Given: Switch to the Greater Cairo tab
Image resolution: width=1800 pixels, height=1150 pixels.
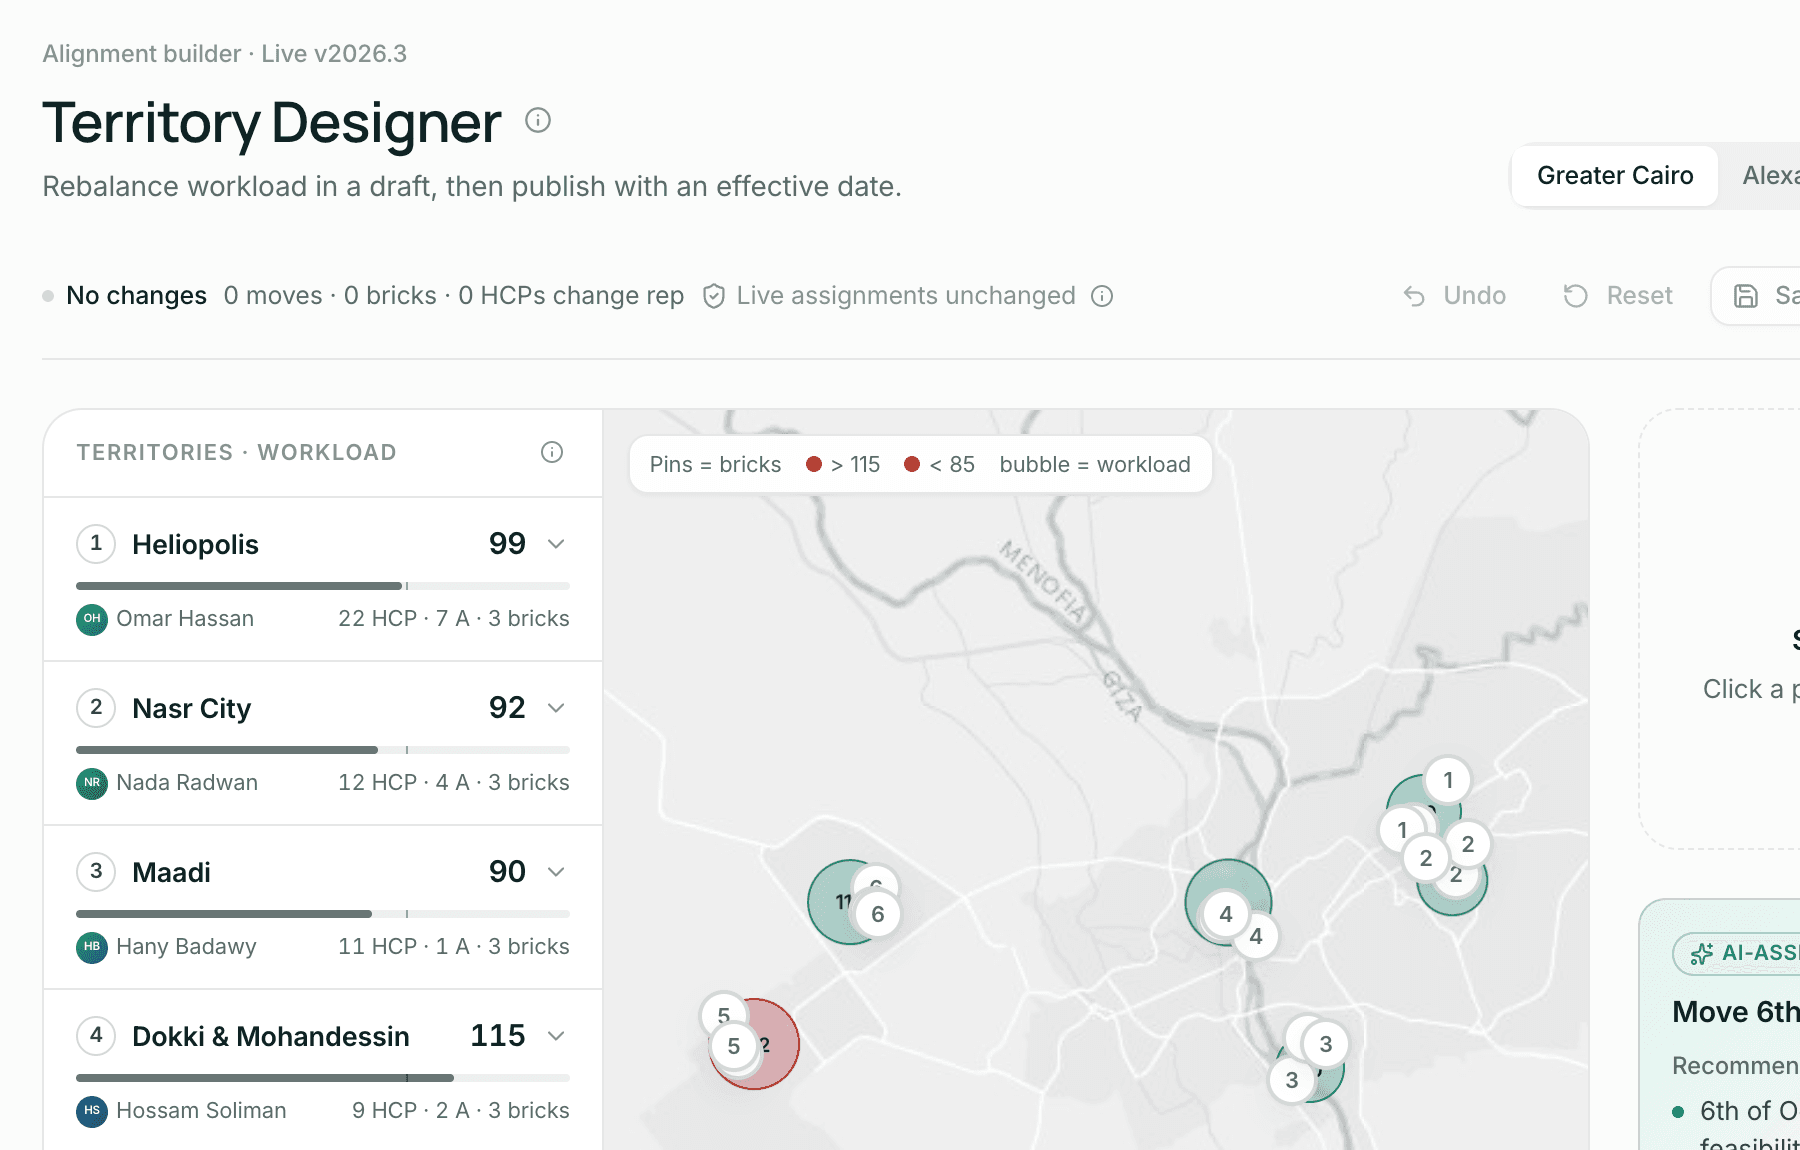Looking at the screenshot, I should (1615, 176).
